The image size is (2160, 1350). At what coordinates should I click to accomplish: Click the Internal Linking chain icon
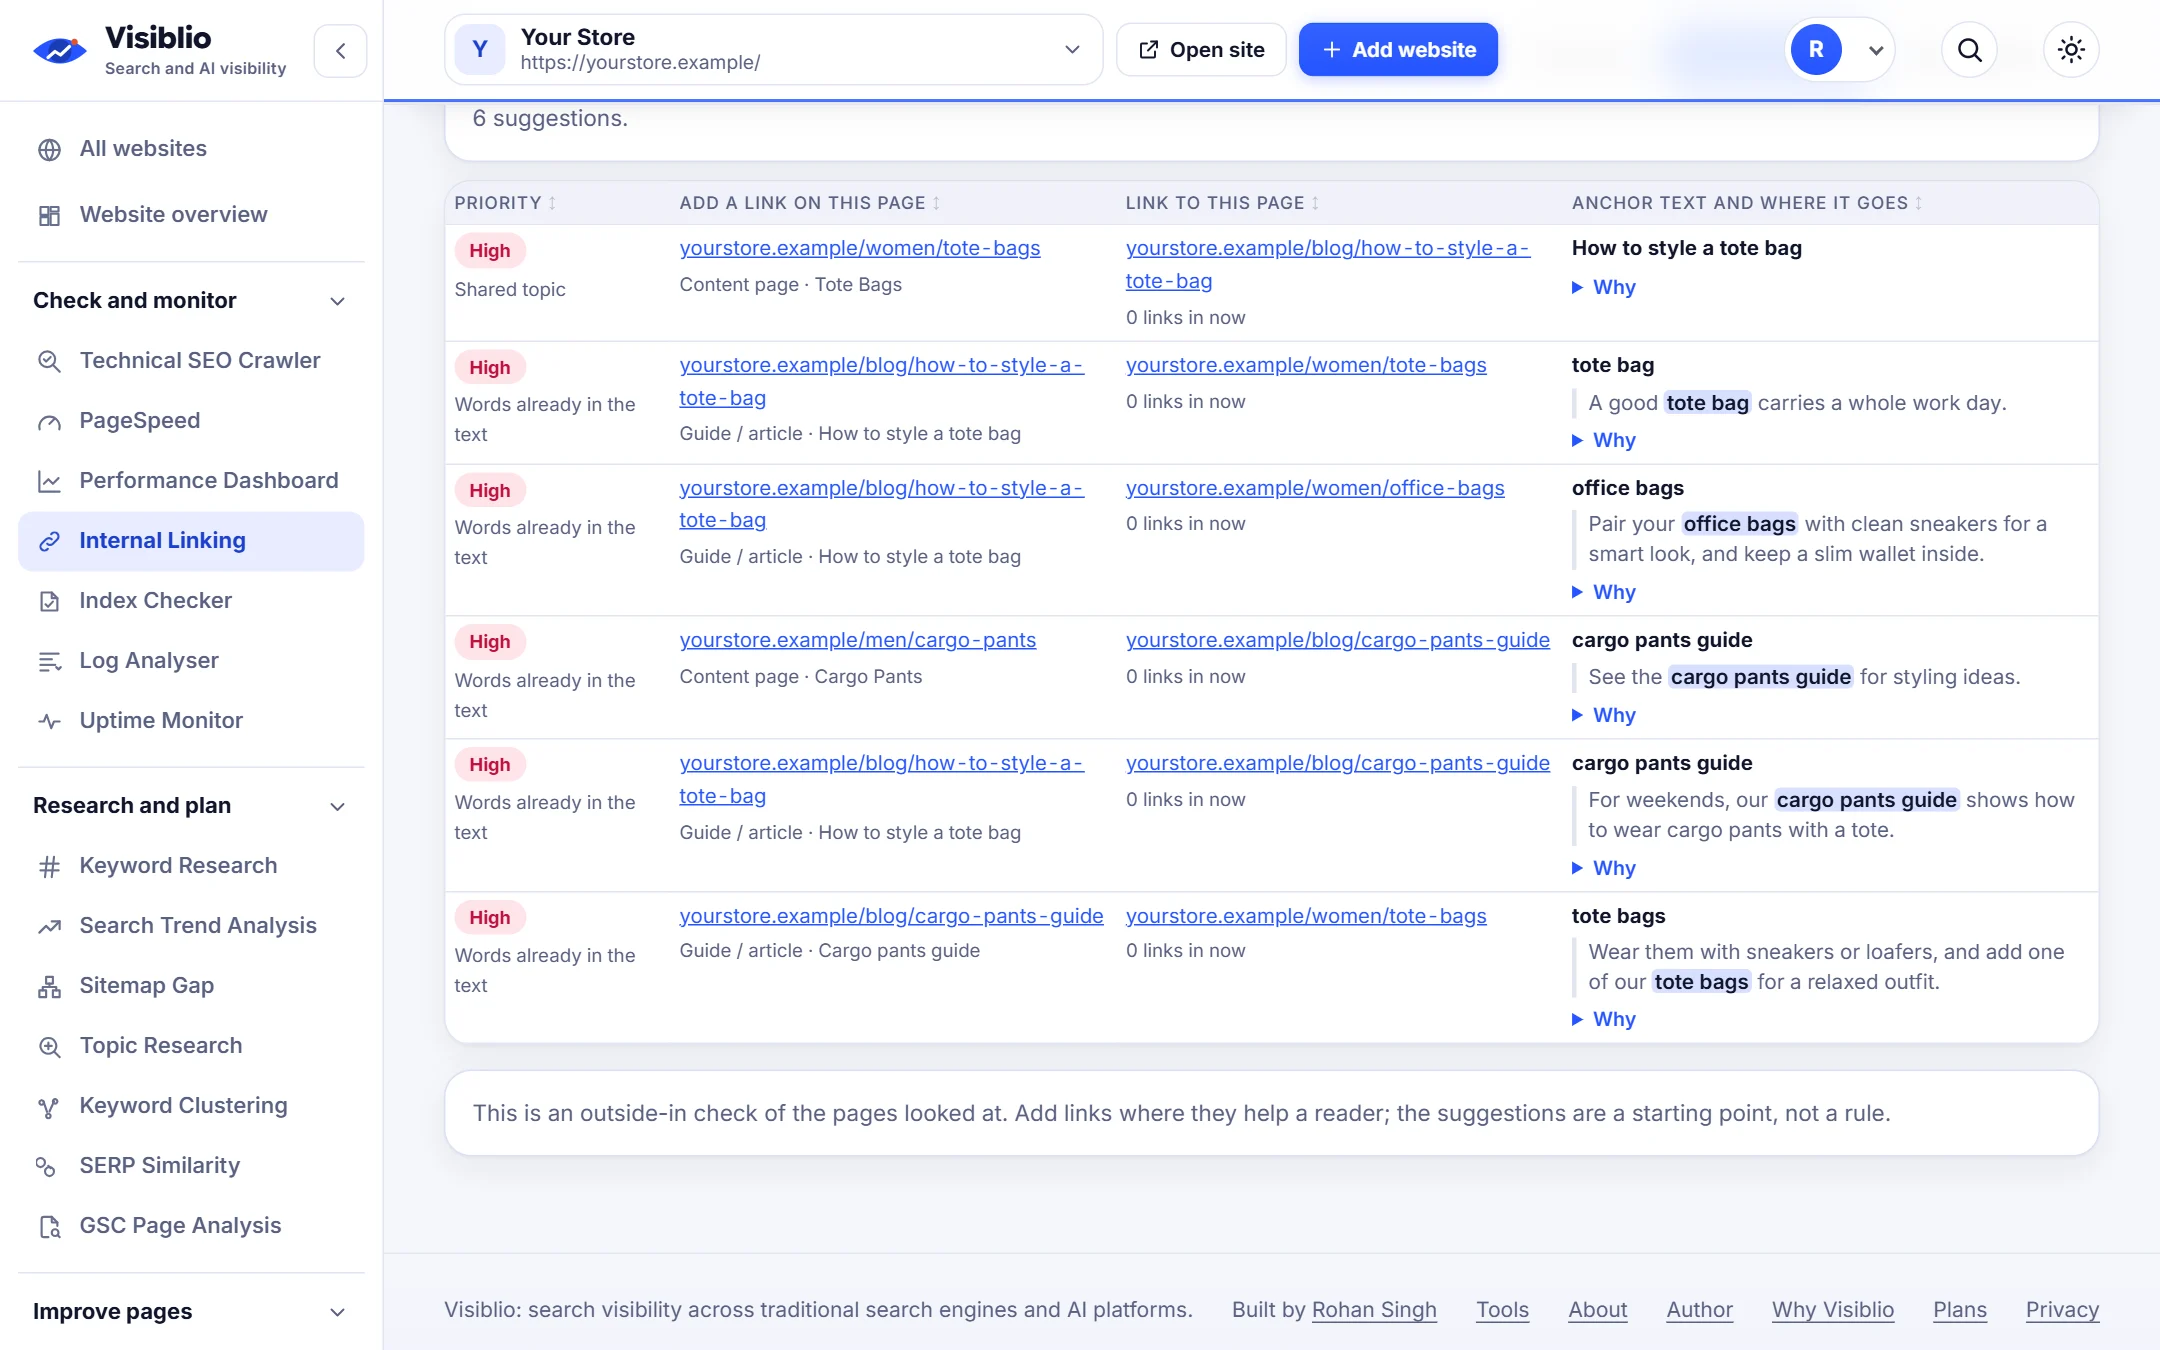(49, 541)
